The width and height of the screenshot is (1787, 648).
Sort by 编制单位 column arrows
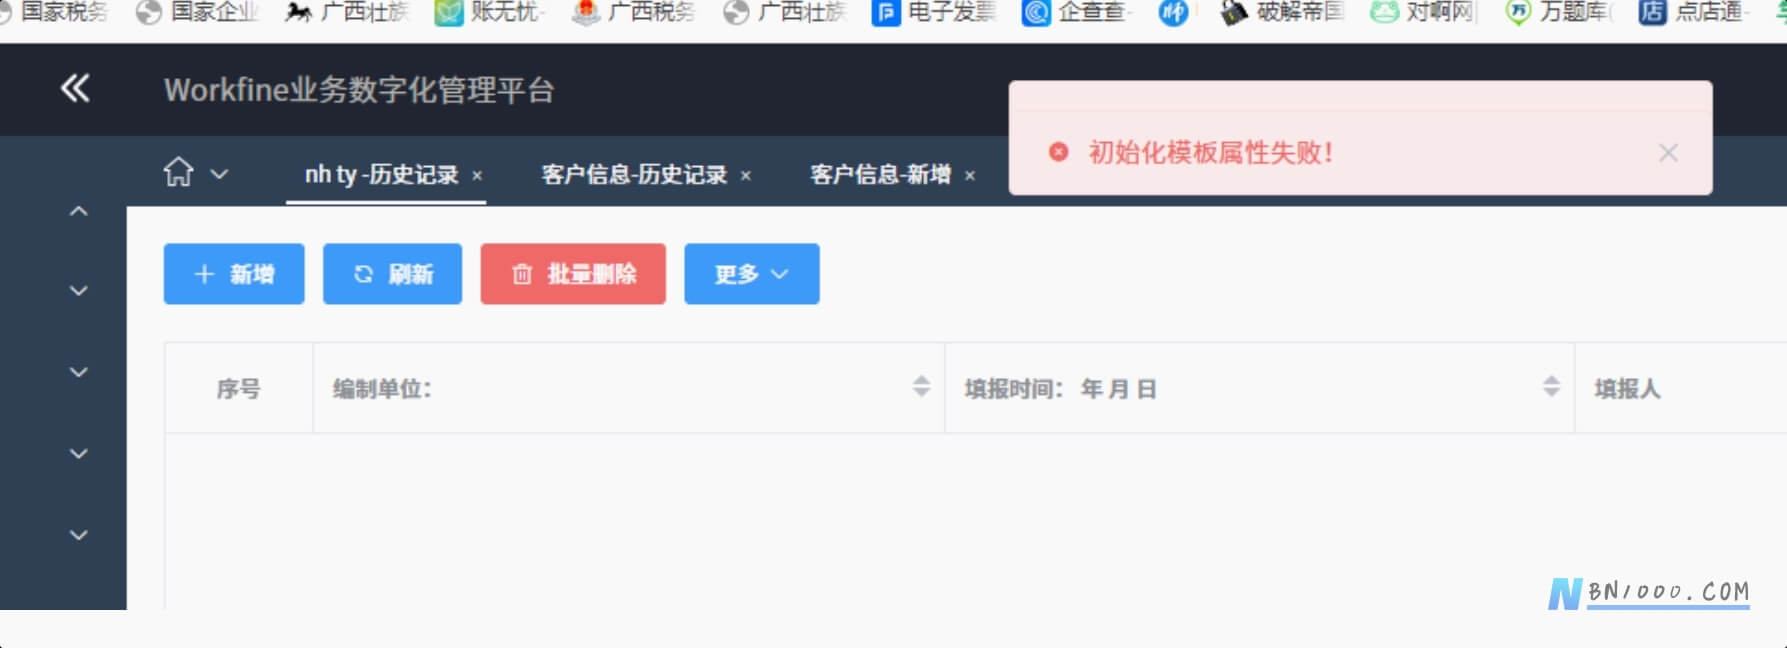tap(921, 387)
